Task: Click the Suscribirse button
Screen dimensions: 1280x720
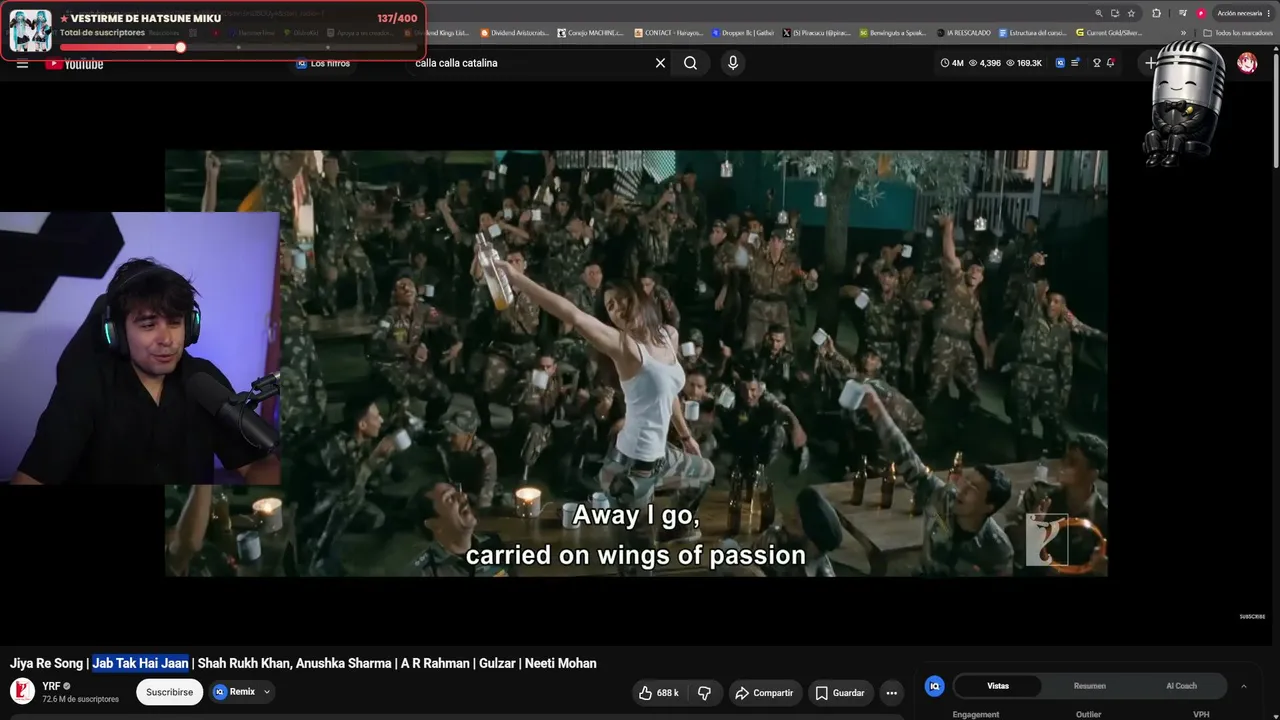Action: [x=169, y=692]
